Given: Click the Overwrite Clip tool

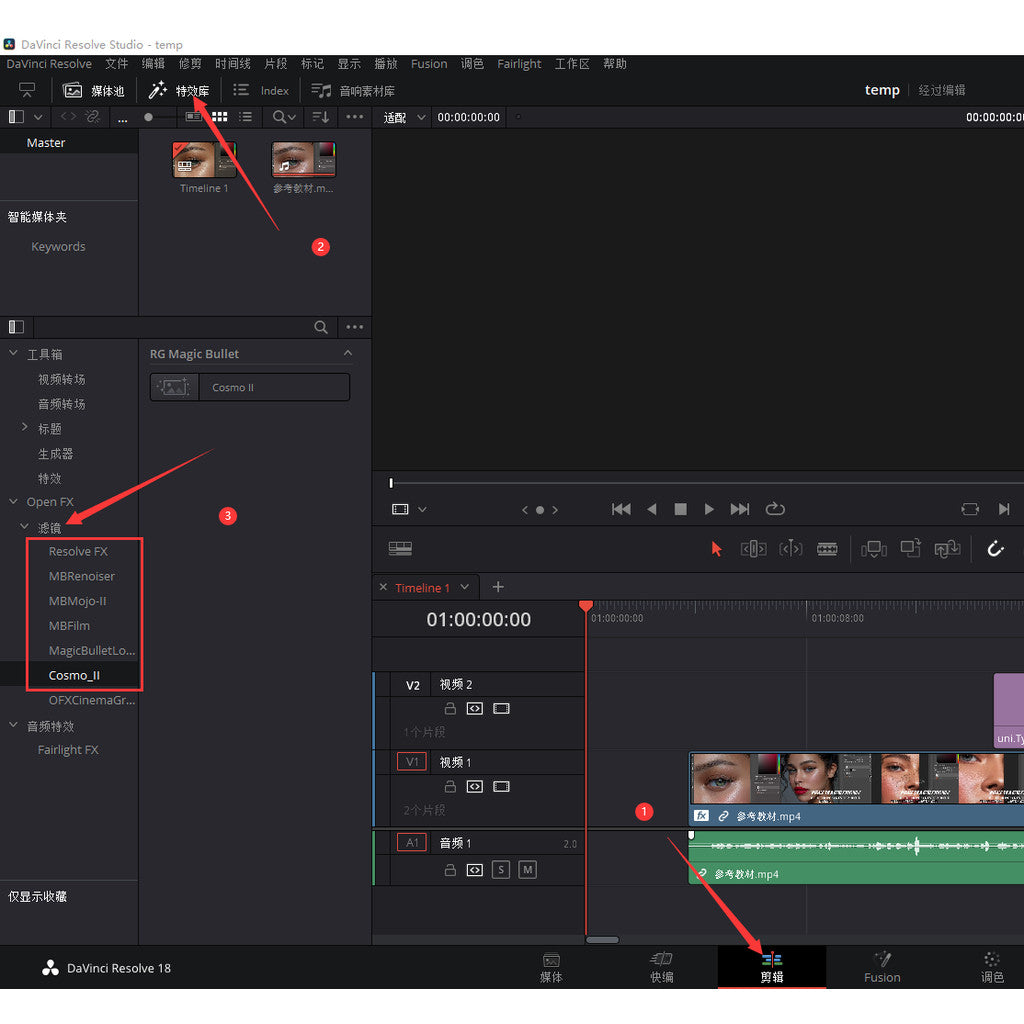Looking at the screenshot, I should pyautogui.click(x=910, y=548).
